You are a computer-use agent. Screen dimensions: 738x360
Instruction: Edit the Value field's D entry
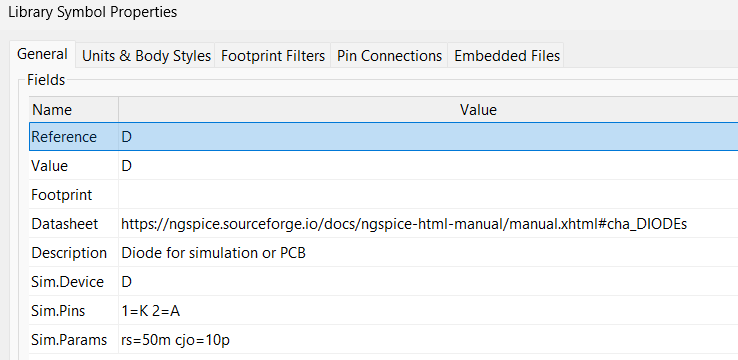point(428,166)
